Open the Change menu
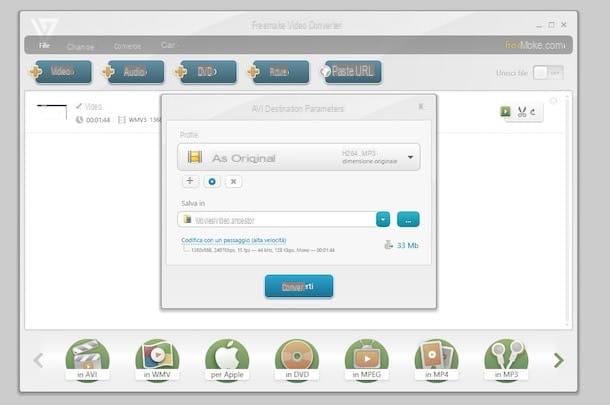 pos(81,47)
